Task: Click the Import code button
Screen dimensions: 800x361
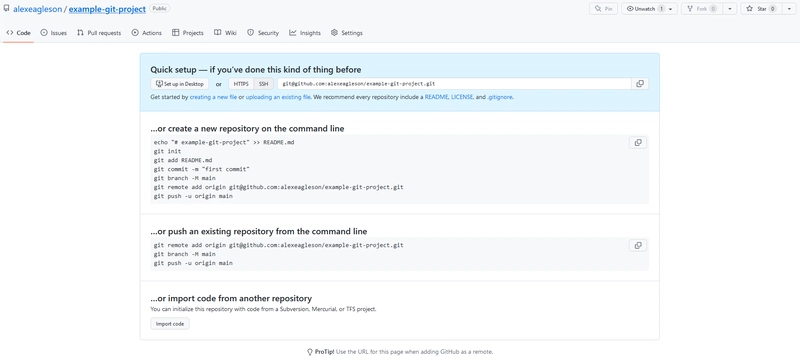Action: tap(170, 324)
